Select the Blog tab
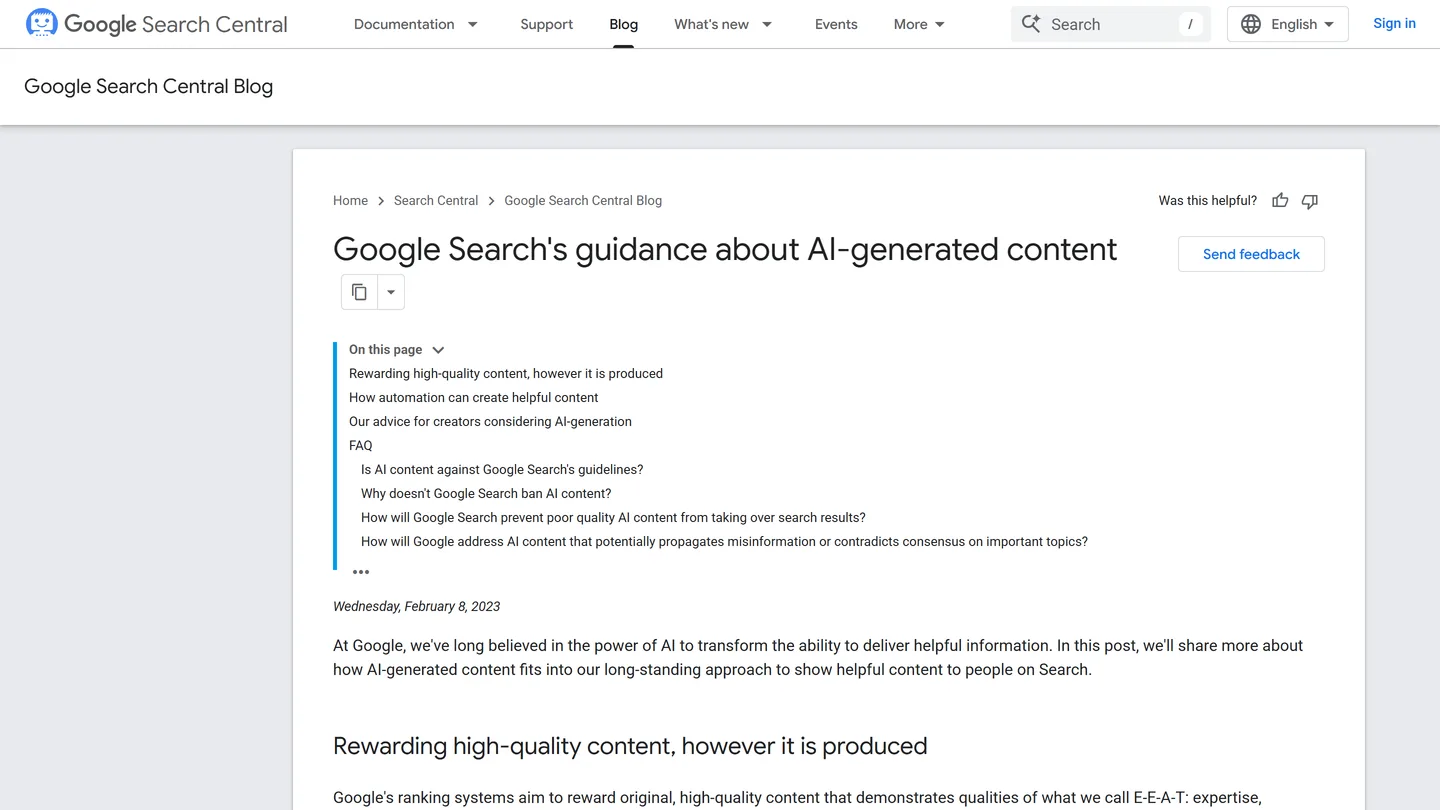Screen dimensions: 1440x810 [x=624, y=24]
